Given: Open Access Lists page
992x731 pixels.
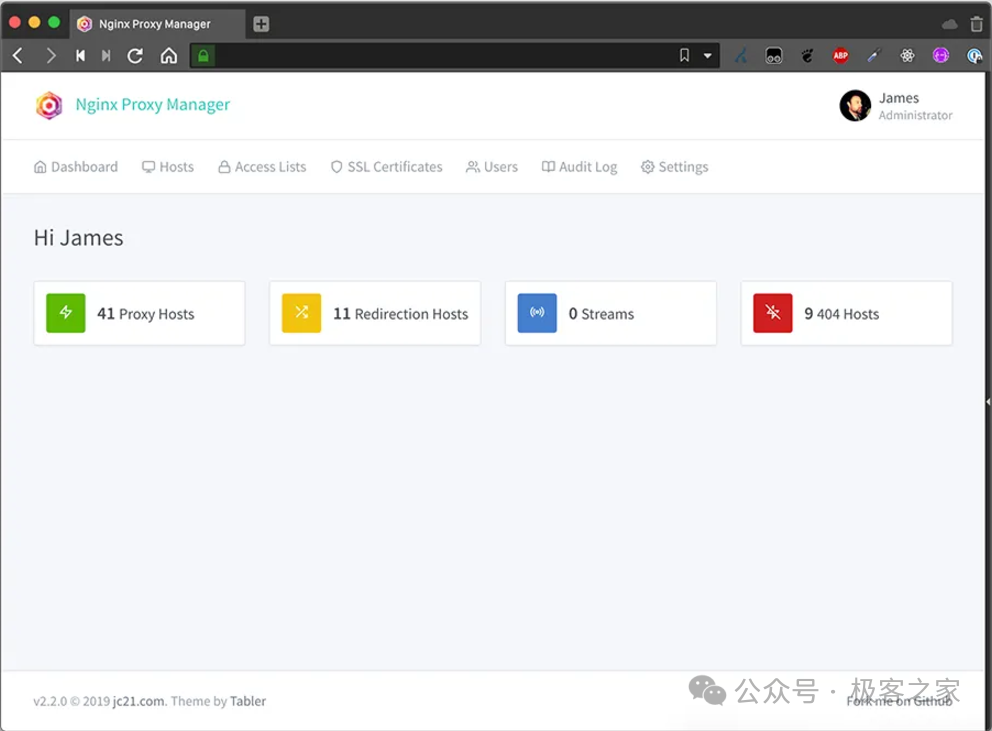Looking at the screenshot, I should coord(262,167).
